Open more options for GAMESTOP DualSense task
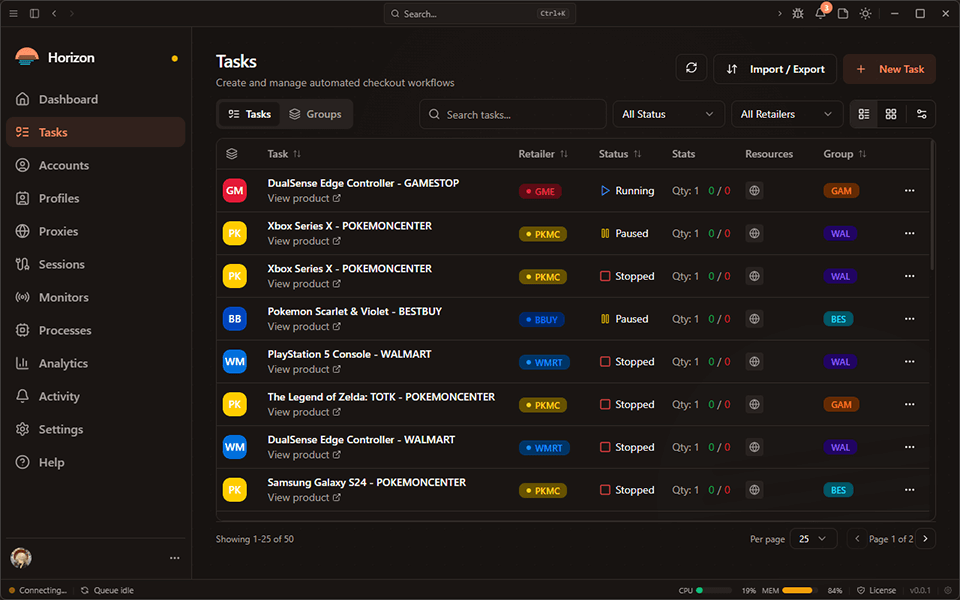 click(x=910, y=190)
